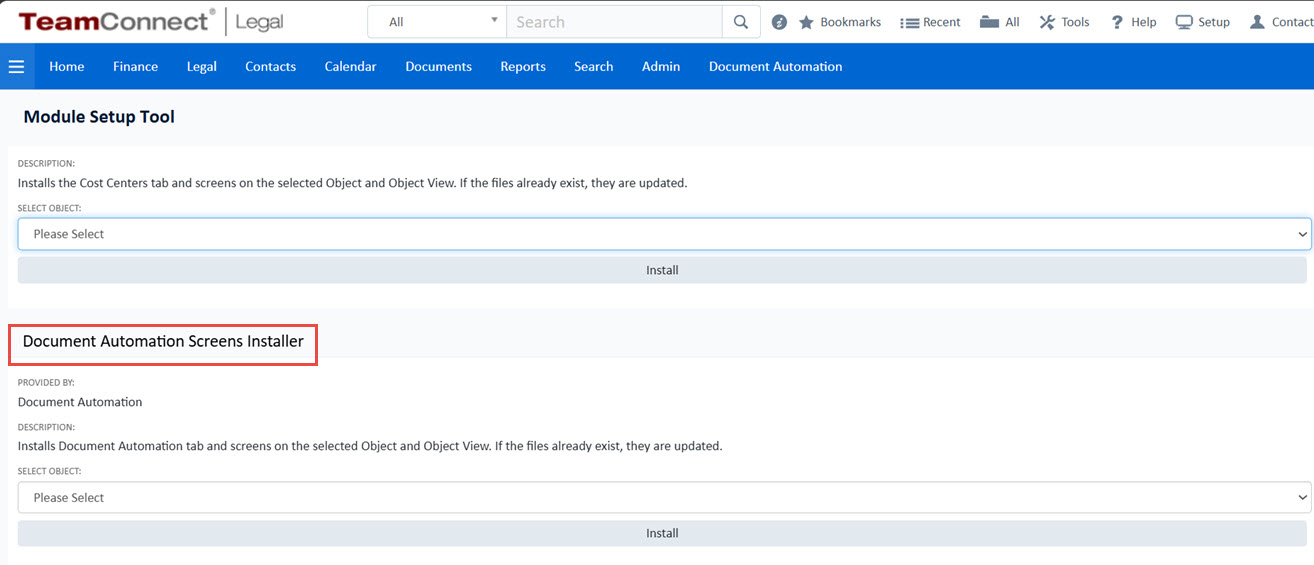Click the Cost Centers description text
The width and height of the screenshot is (1314, 565).
(x=353, y=183)
